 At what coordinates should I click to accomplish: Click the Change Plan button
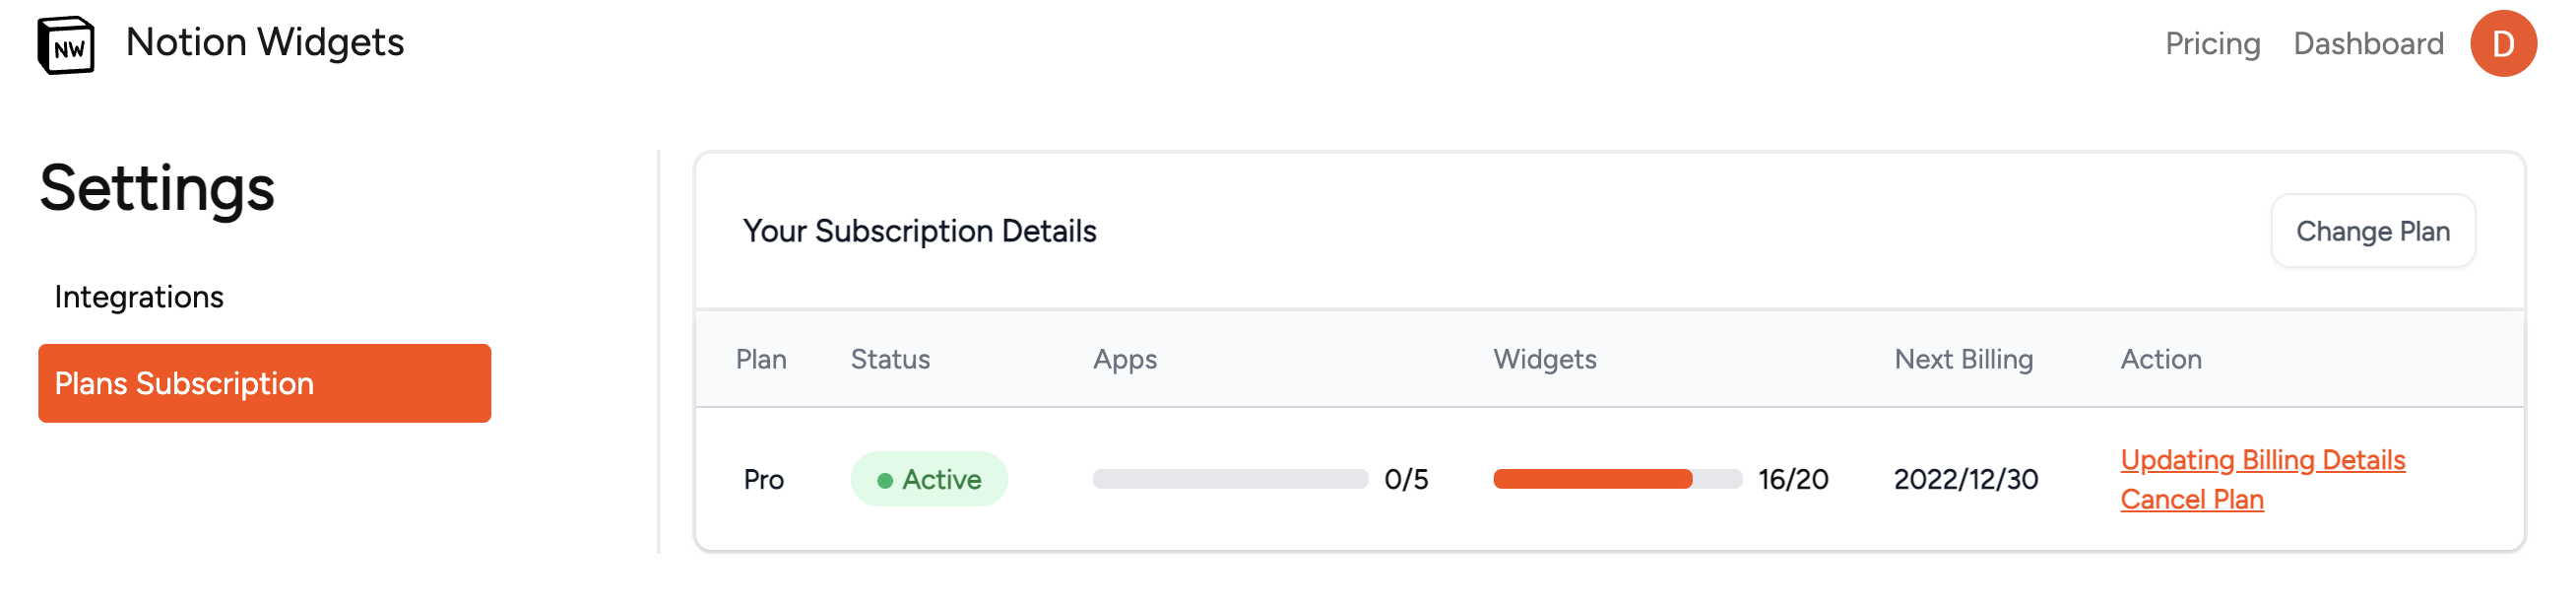pyautogui.click(x=2373, y=231)
